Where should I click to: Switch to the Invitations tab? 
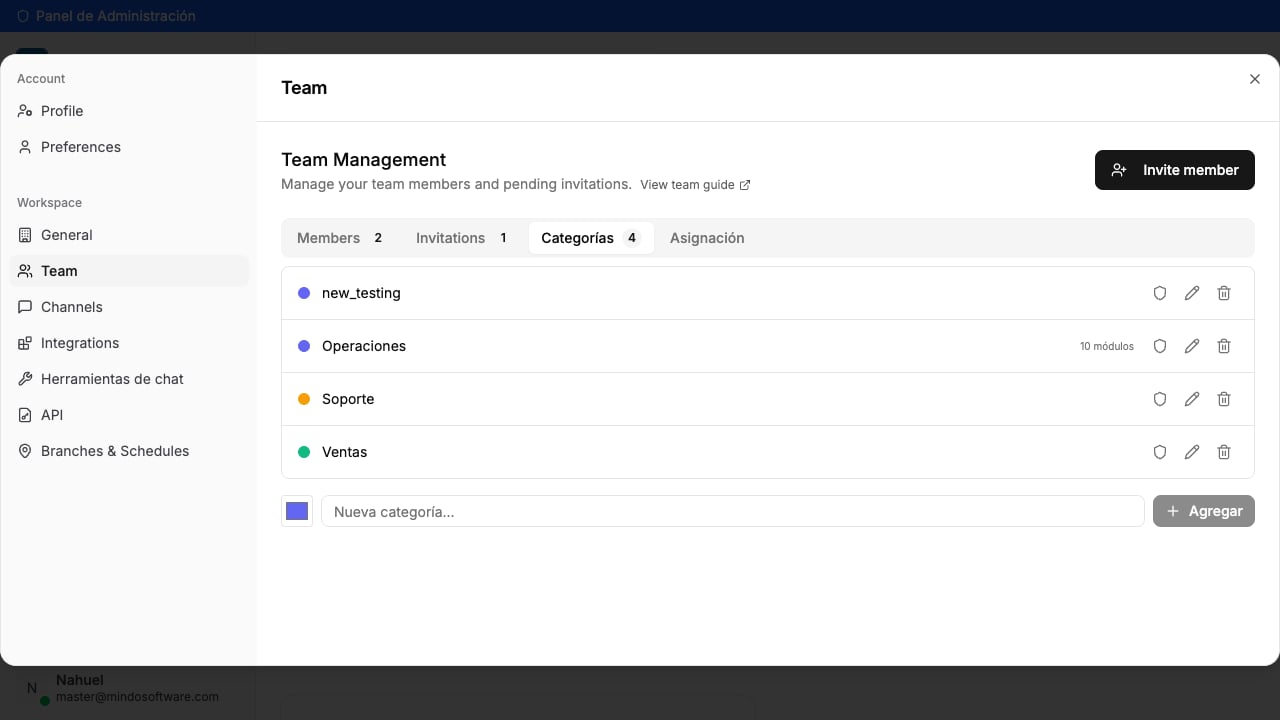click(x=462, y=238)
